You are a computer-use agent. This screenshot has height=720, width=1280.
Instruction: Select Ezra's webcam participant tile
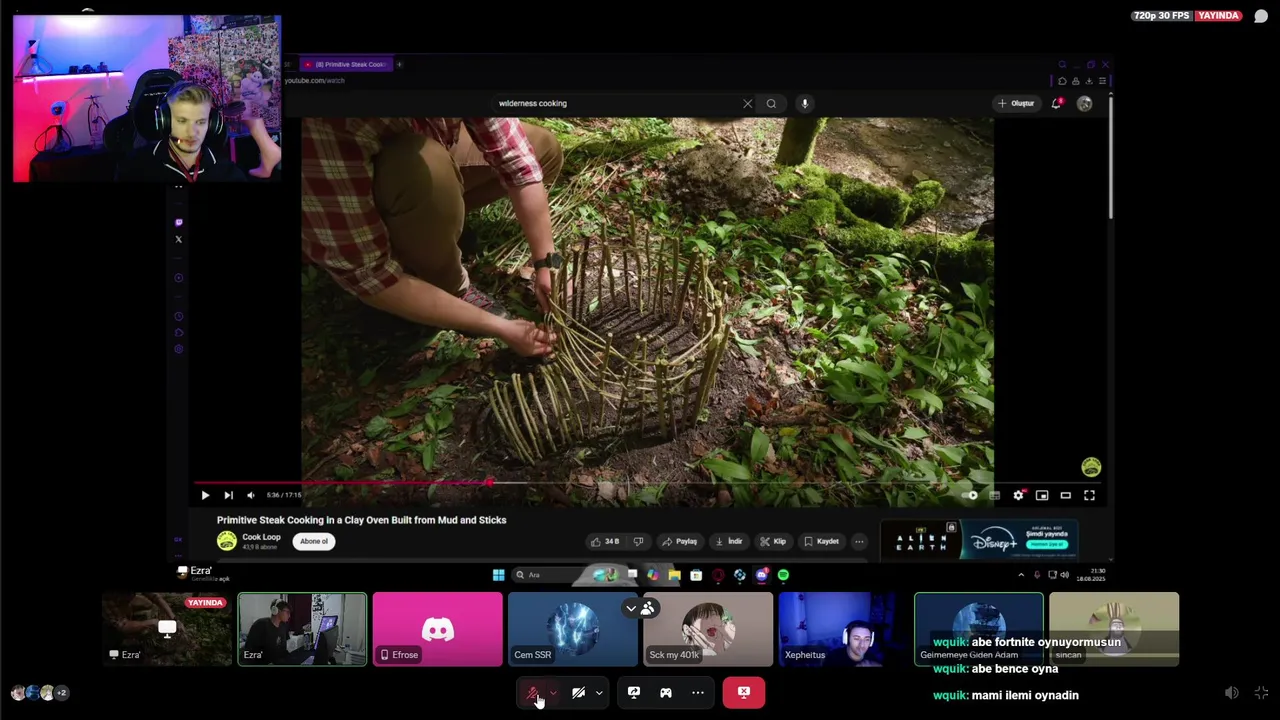point(302,629)
